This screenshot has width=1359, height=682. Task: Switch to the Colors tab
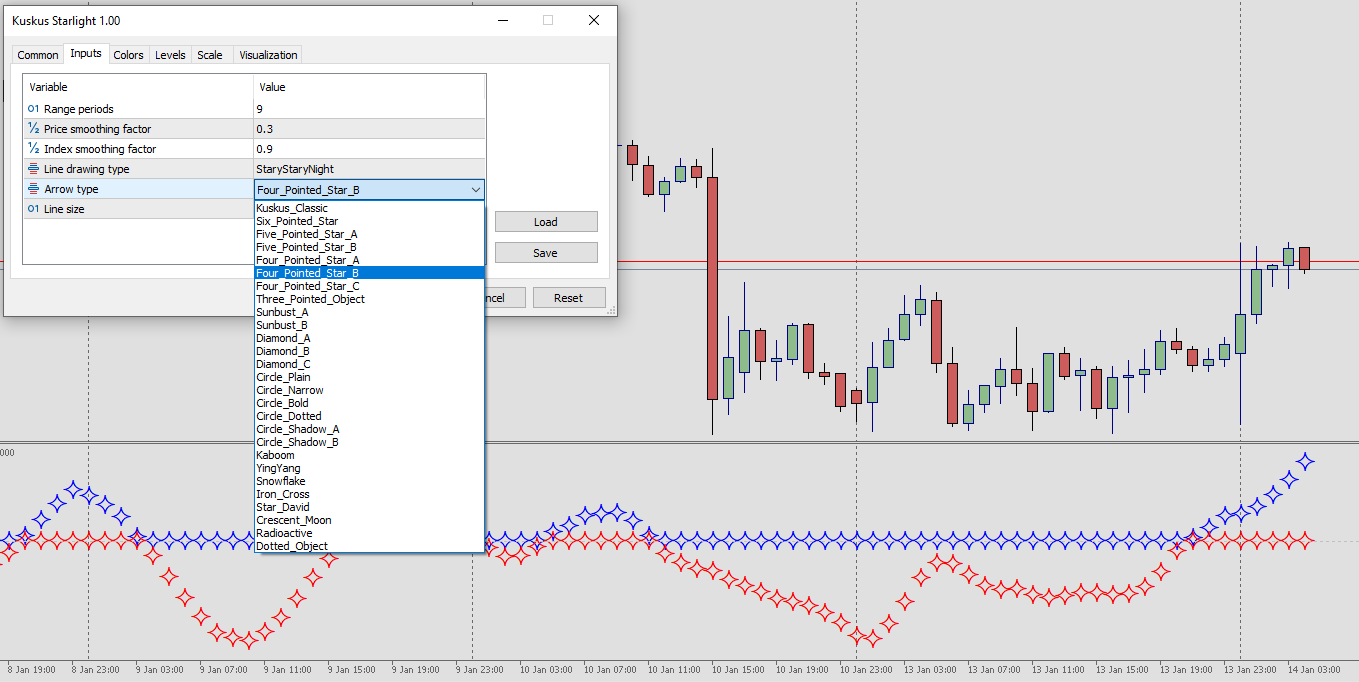pyautogui.click(x=128, y=55)
